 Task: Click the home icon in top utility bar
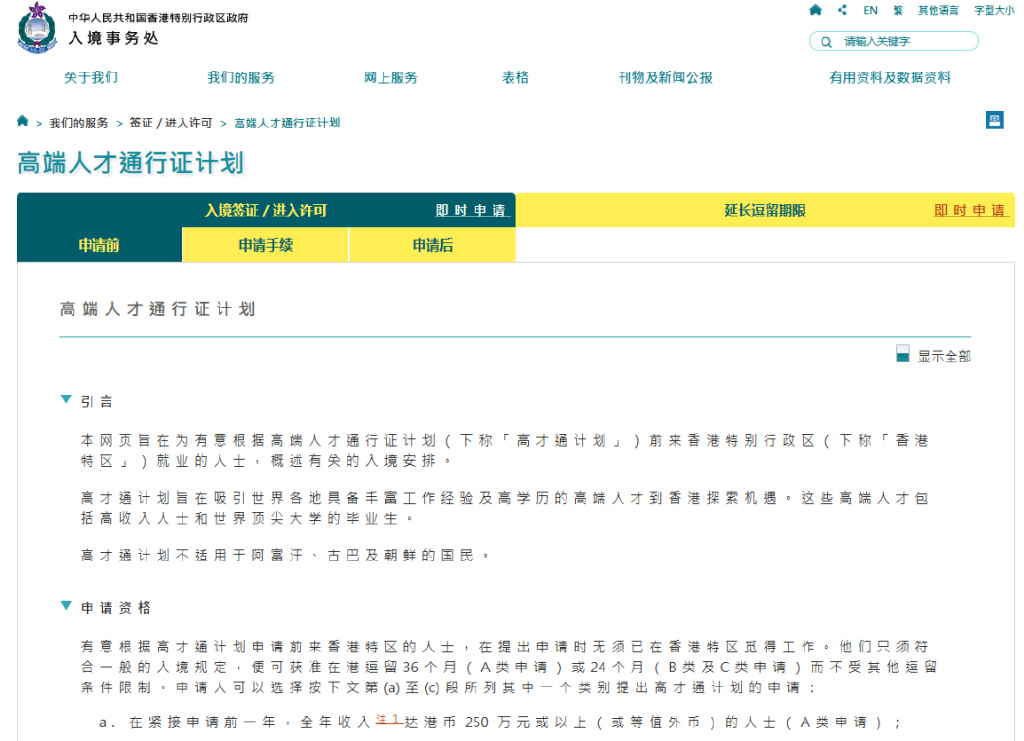pyautogui.click(x=816, y=10)
